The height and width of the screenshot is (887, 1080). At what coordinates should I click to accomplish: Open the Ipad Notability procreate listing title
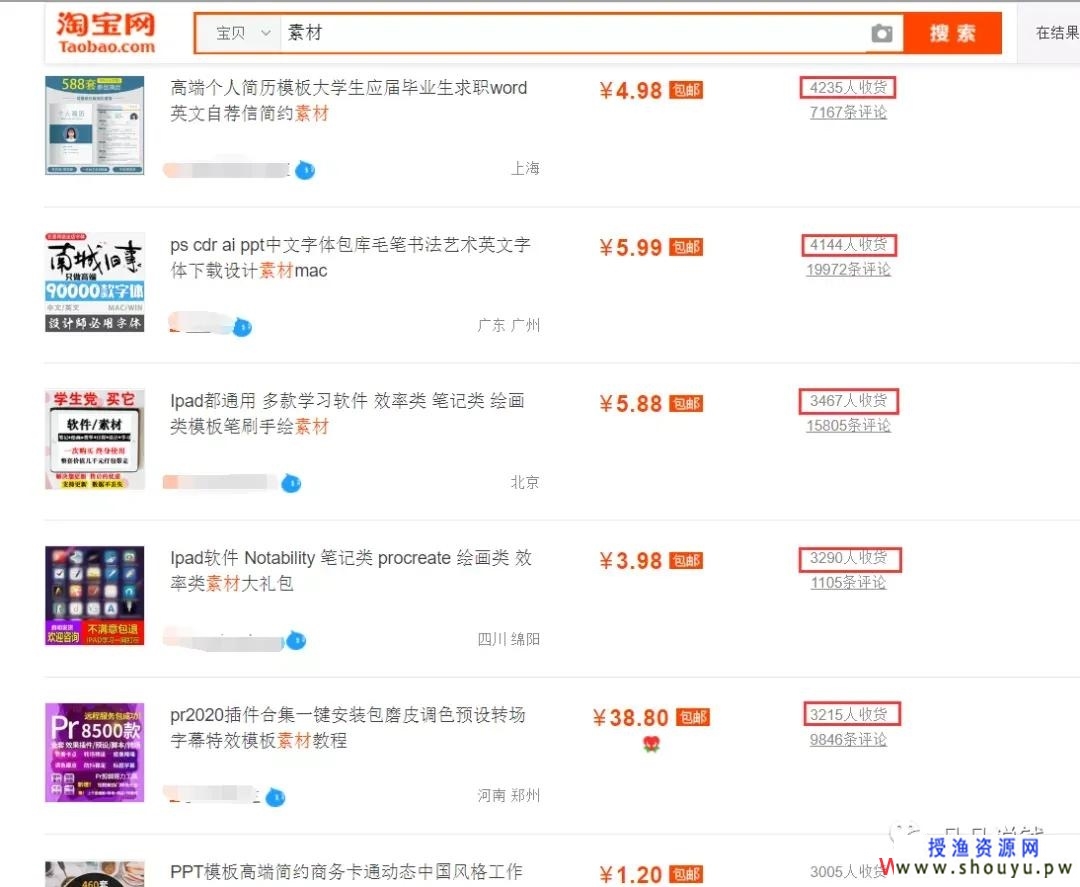pos(351,570)
